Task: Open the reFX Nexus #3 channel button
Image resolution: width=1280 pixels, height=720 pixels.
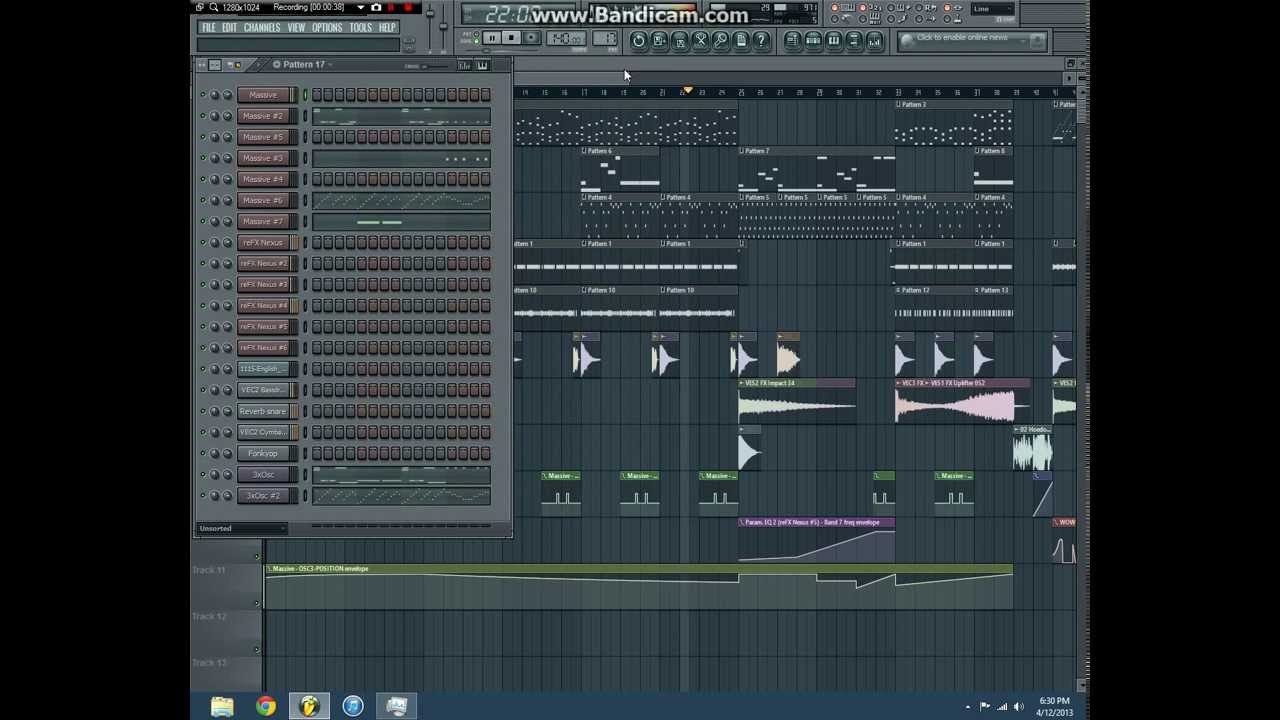Action: pyautogui.click(x=263, y=285)
